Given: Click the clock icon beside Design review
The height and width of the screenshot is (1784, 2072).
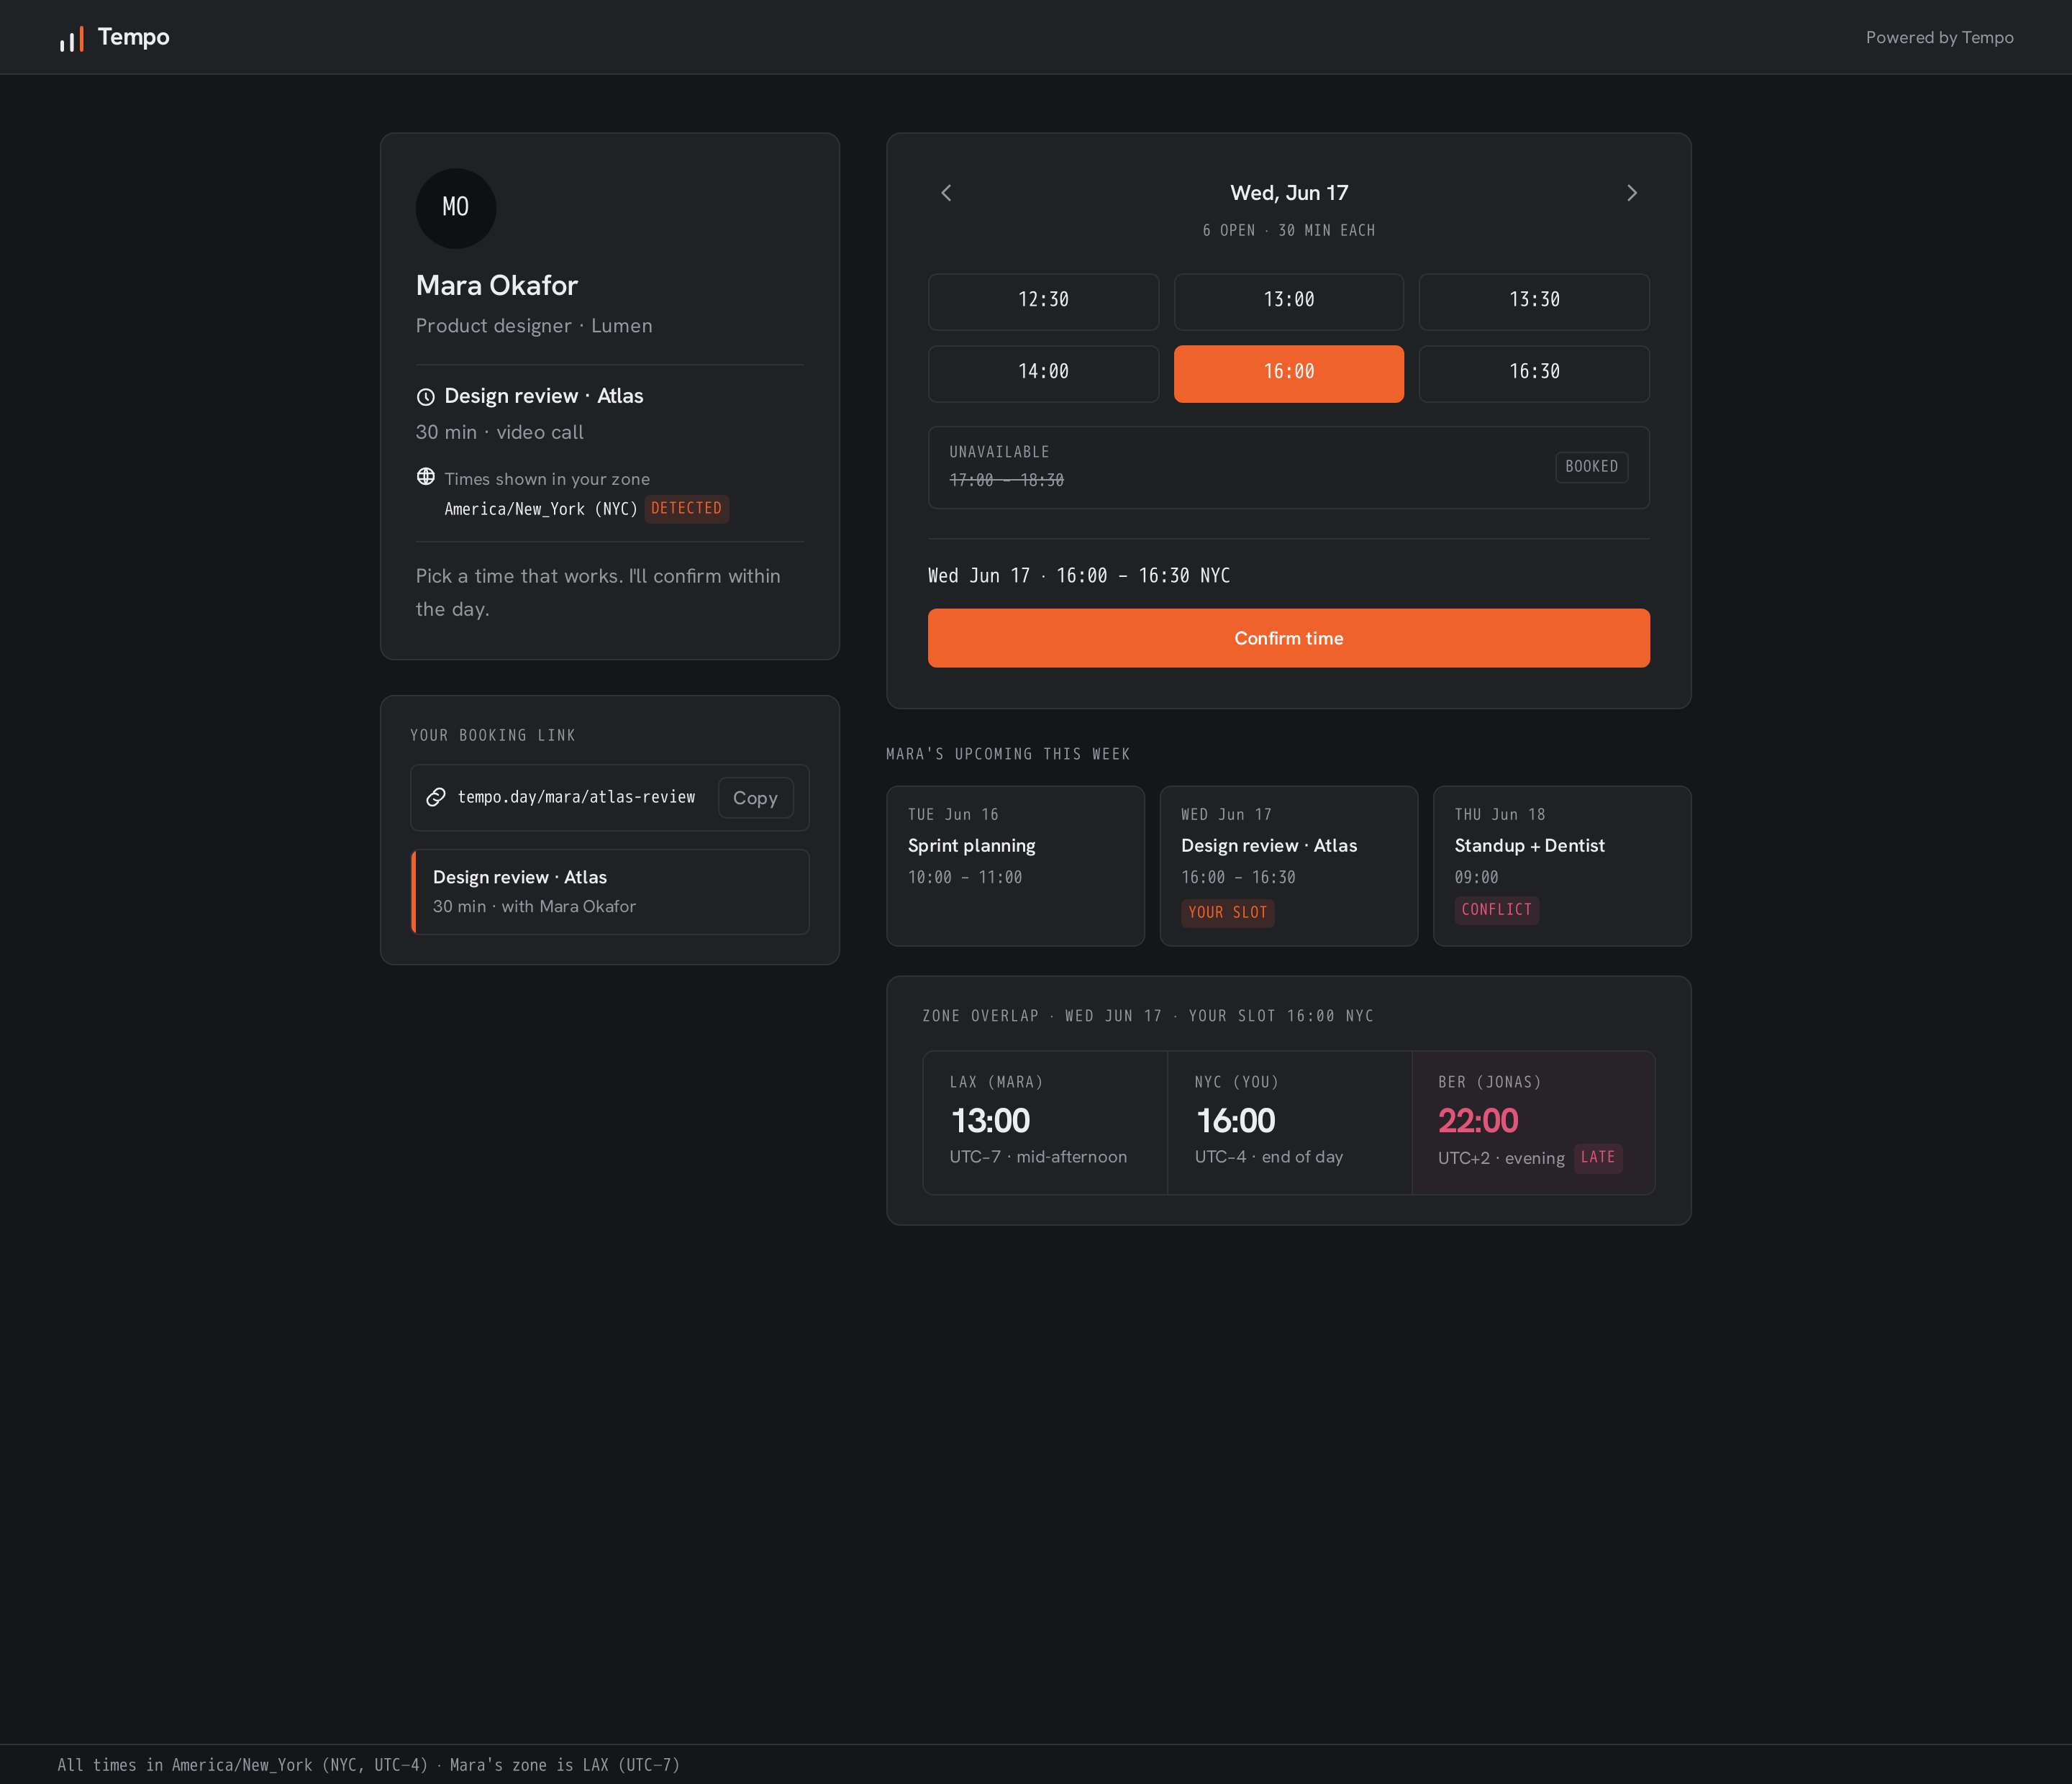Looking at the screenshot, I should [x=426, y=397].
